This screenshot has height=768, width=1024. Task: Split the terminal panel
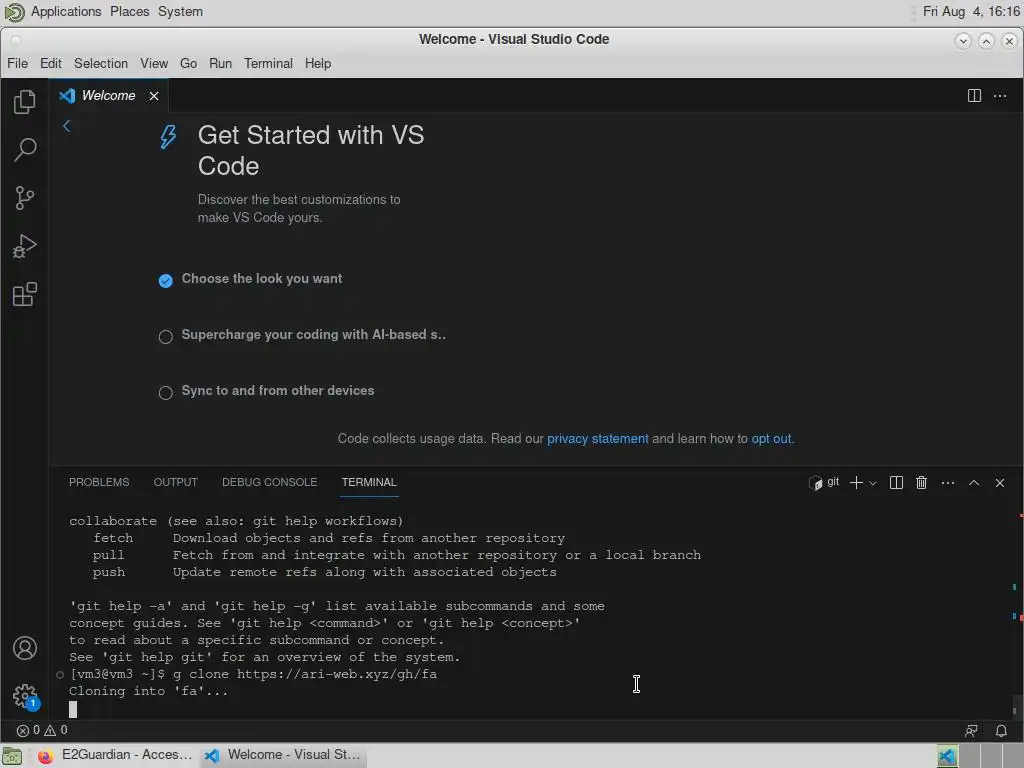click(x=896, y=483)
